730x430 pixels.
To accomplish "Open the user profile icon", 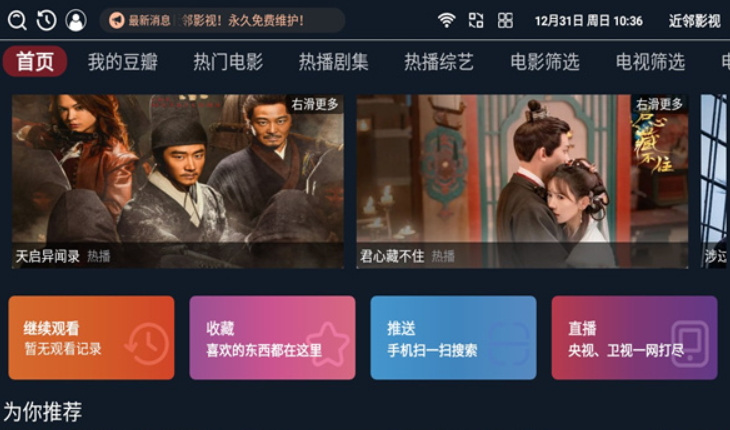I will pos(76,20).
